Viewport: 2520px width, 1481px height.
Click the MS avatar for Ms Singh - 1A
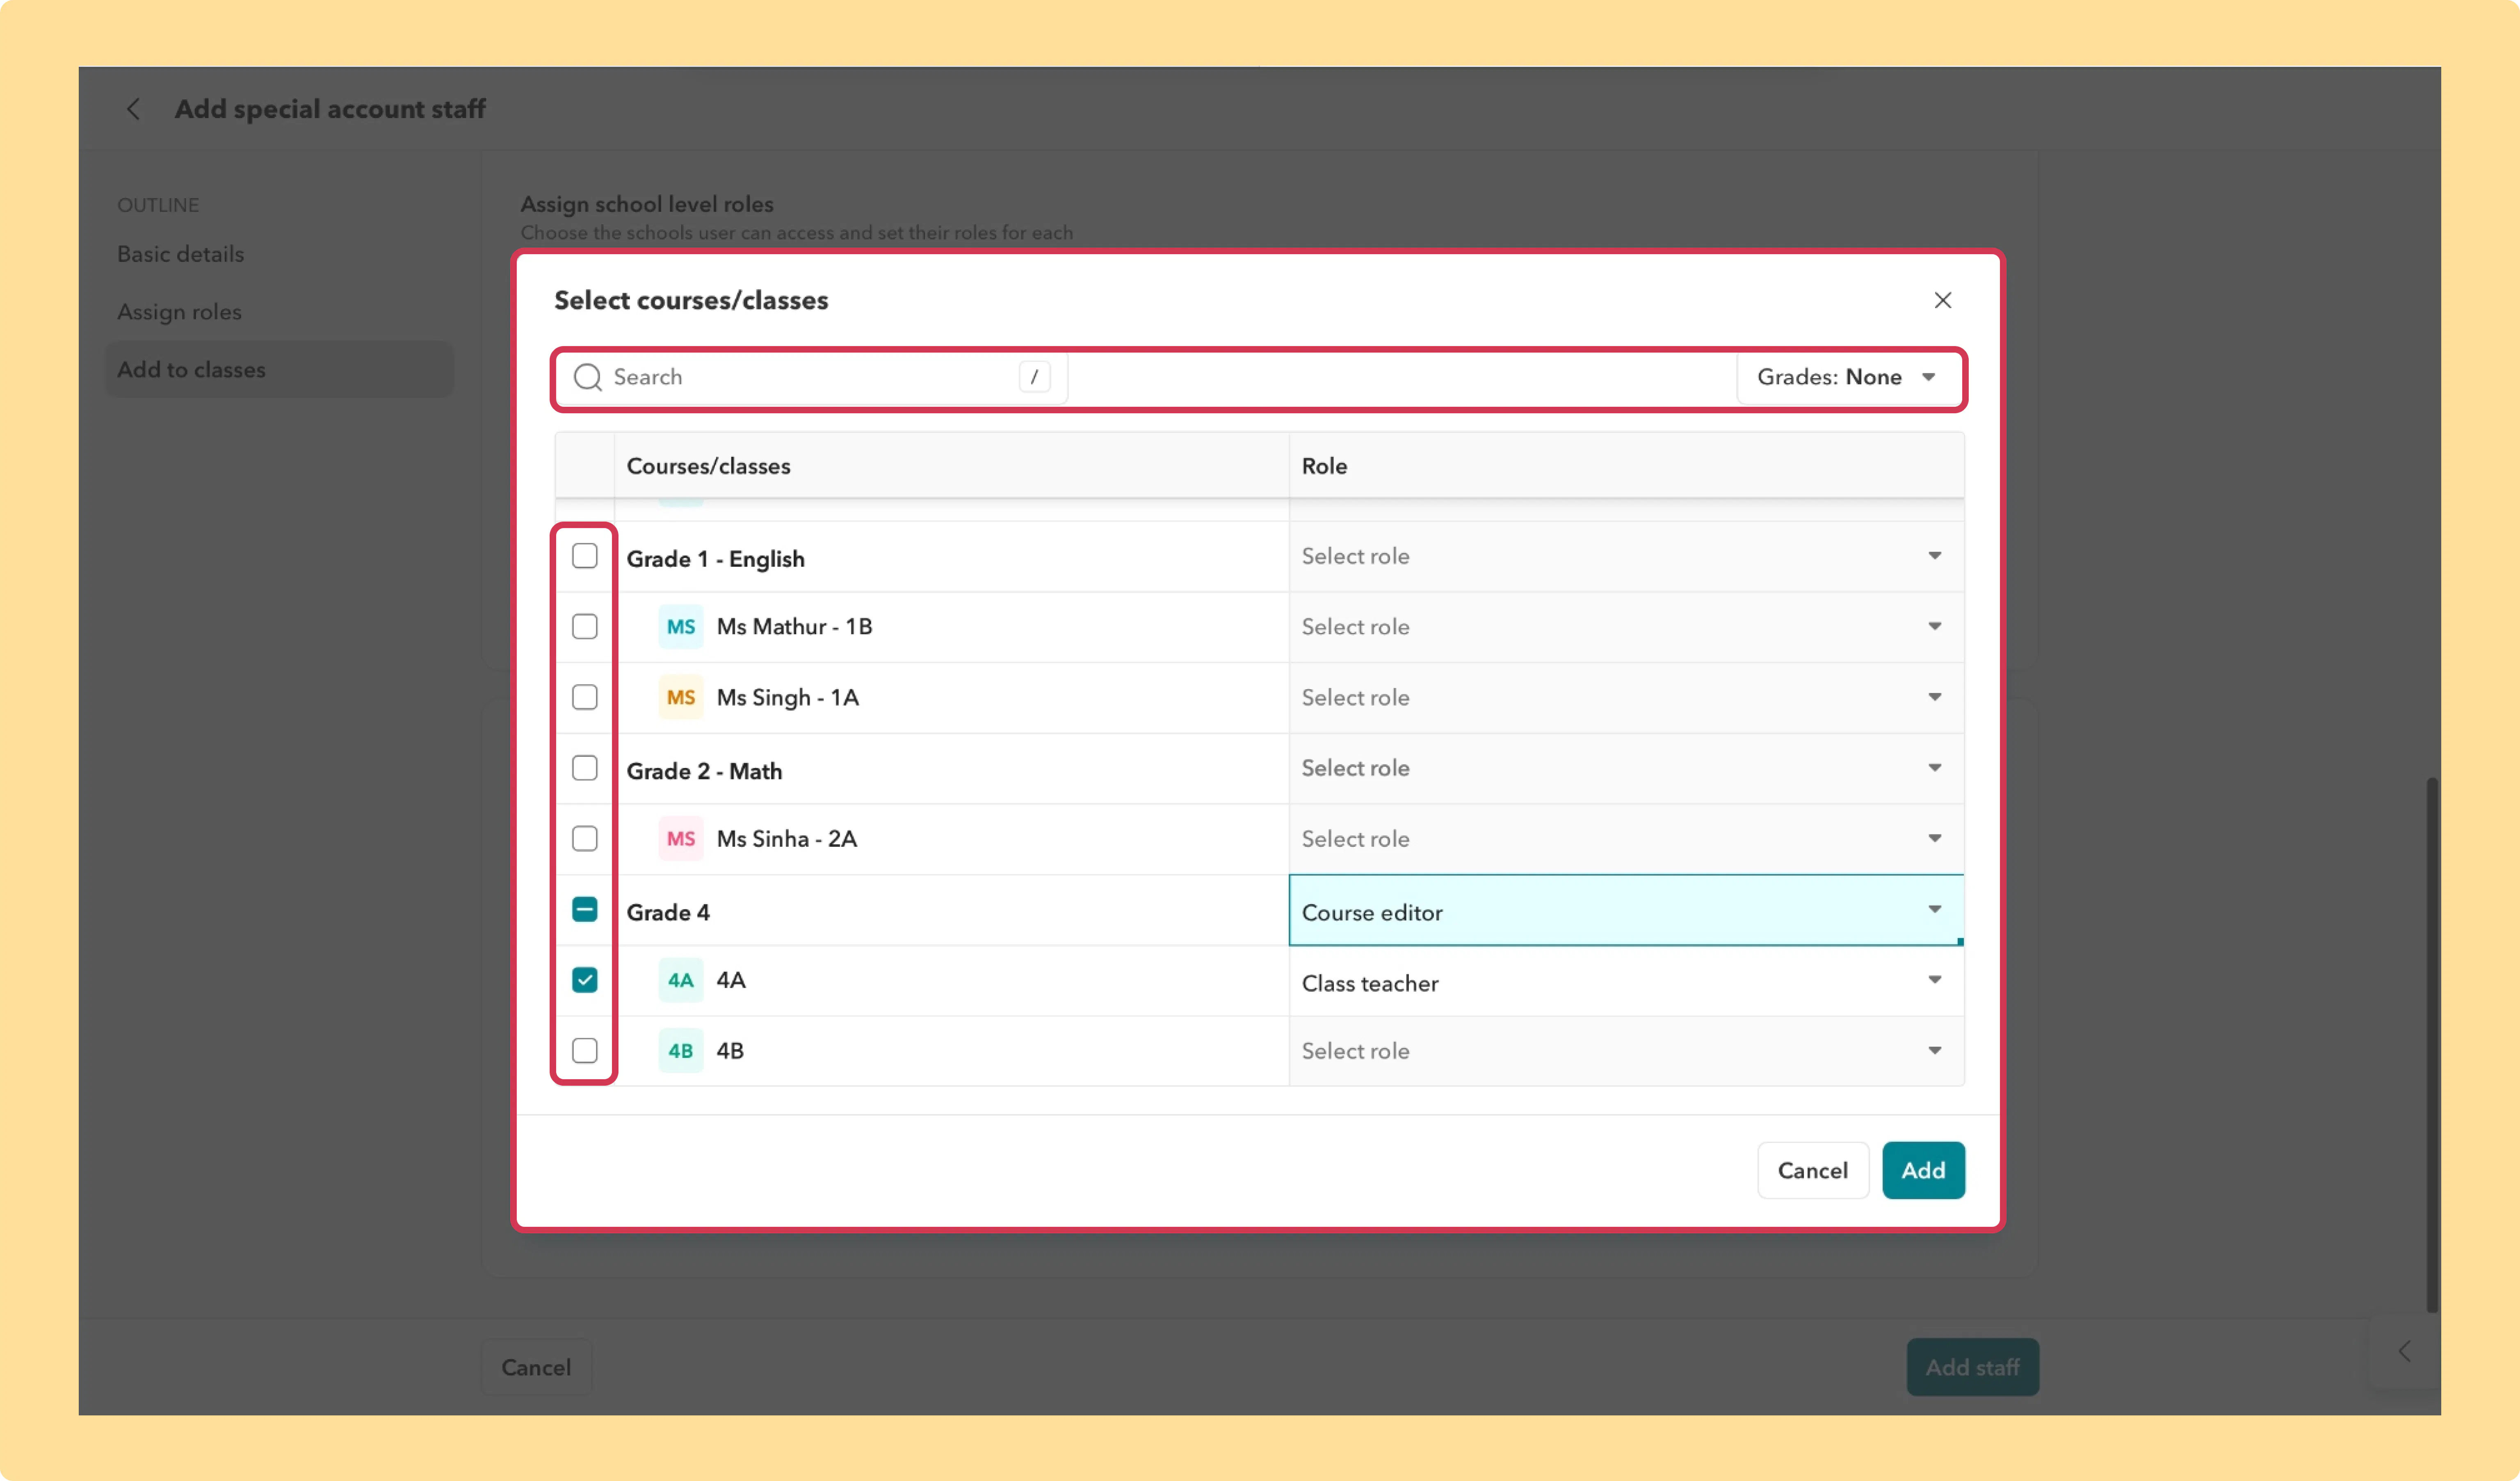(681, 698)
